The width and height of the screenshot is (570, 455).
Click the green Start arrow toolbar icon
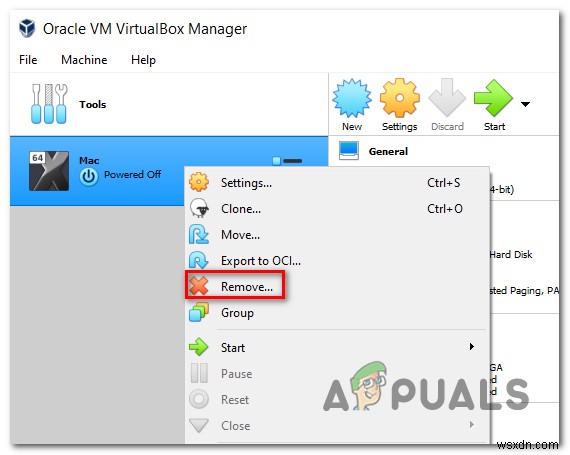point(493,98)
